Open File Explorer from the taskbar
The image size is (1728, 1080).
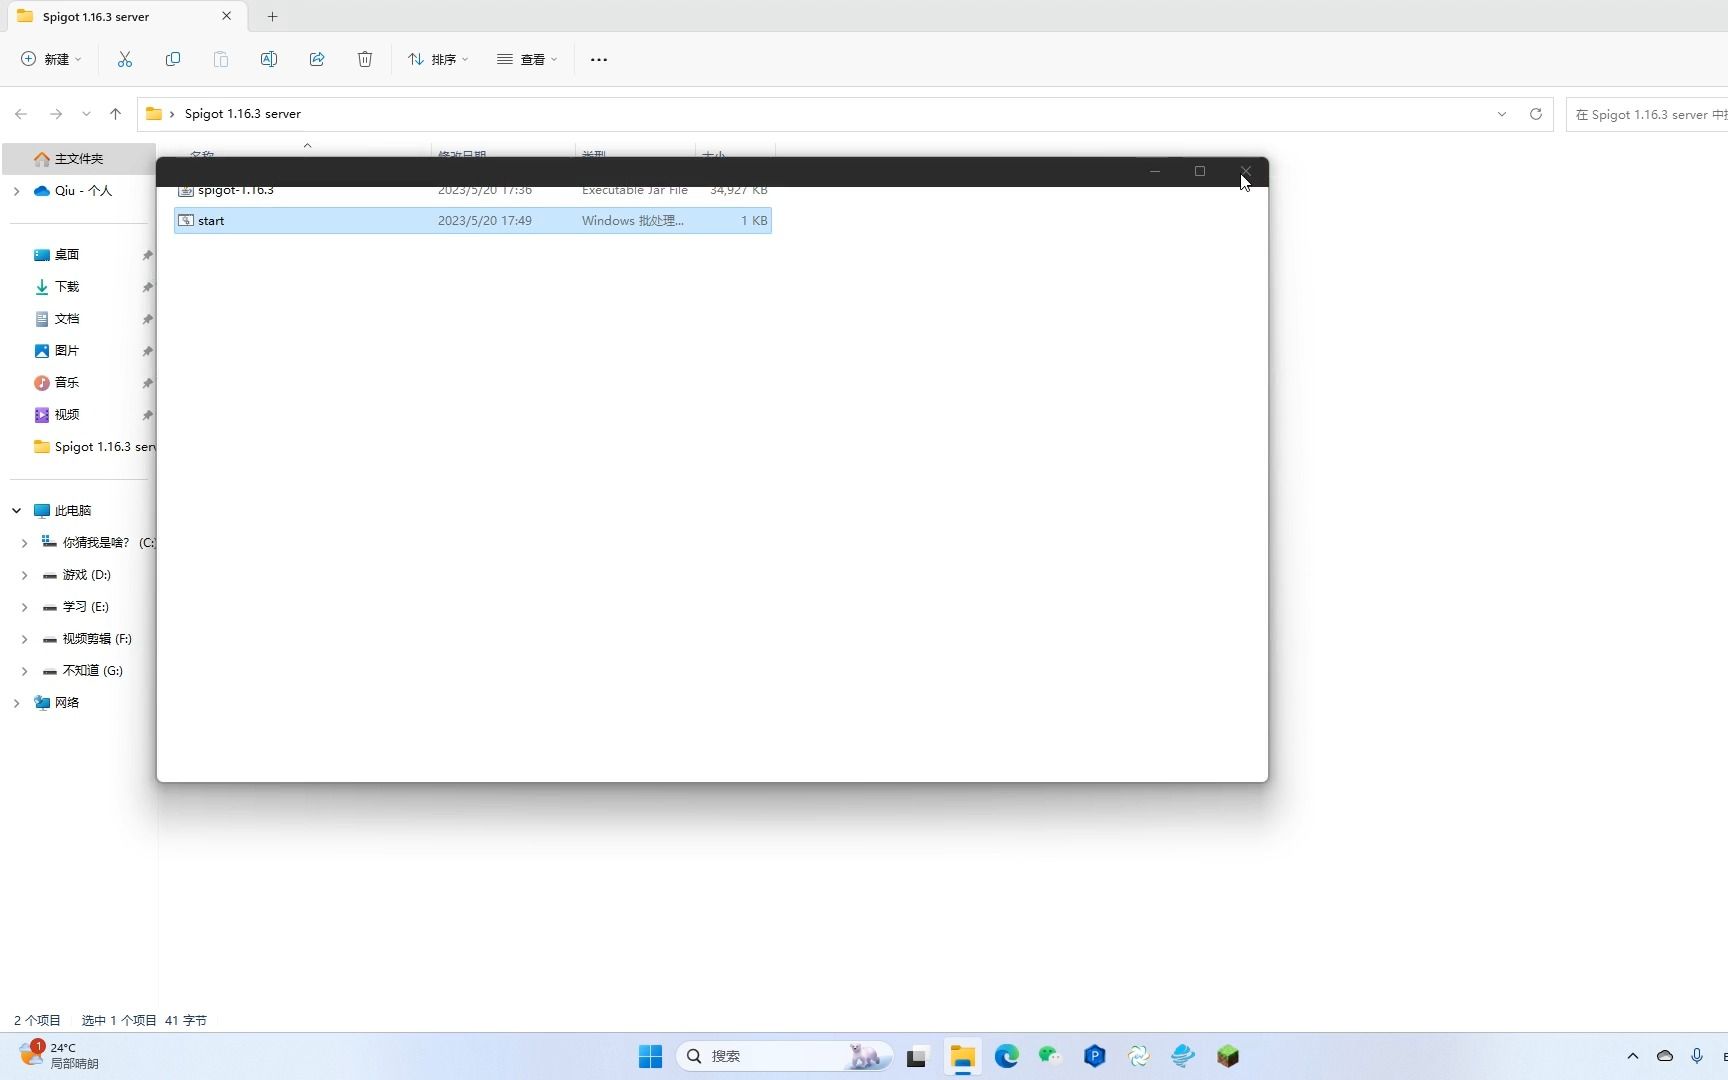(963, 1056)
